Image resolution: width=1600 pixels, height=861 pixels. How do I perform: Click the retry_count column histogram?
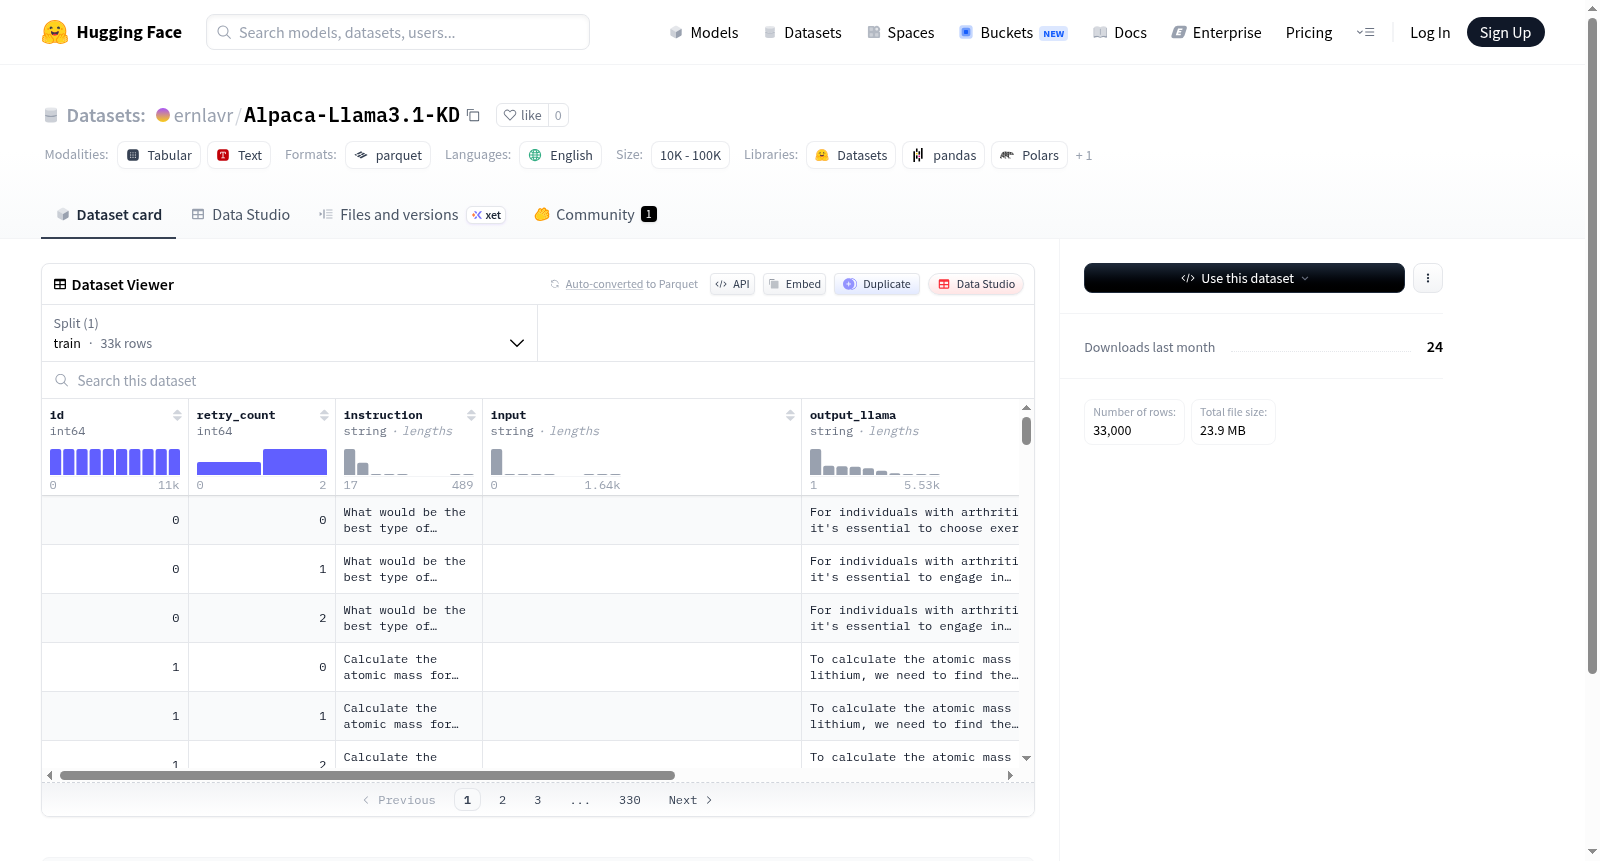click(x=262, y=462)
